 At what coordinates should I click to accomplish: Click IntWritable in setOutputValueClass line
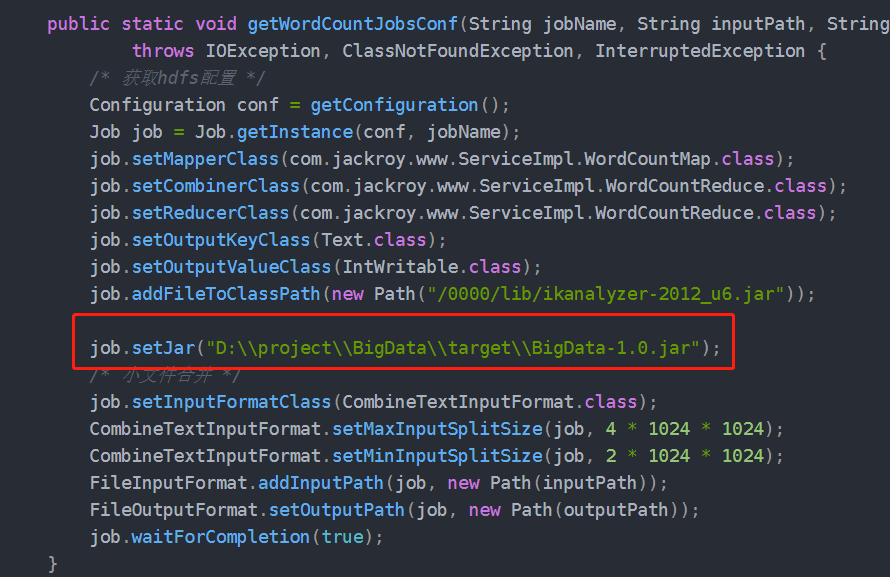coord(401,267)
